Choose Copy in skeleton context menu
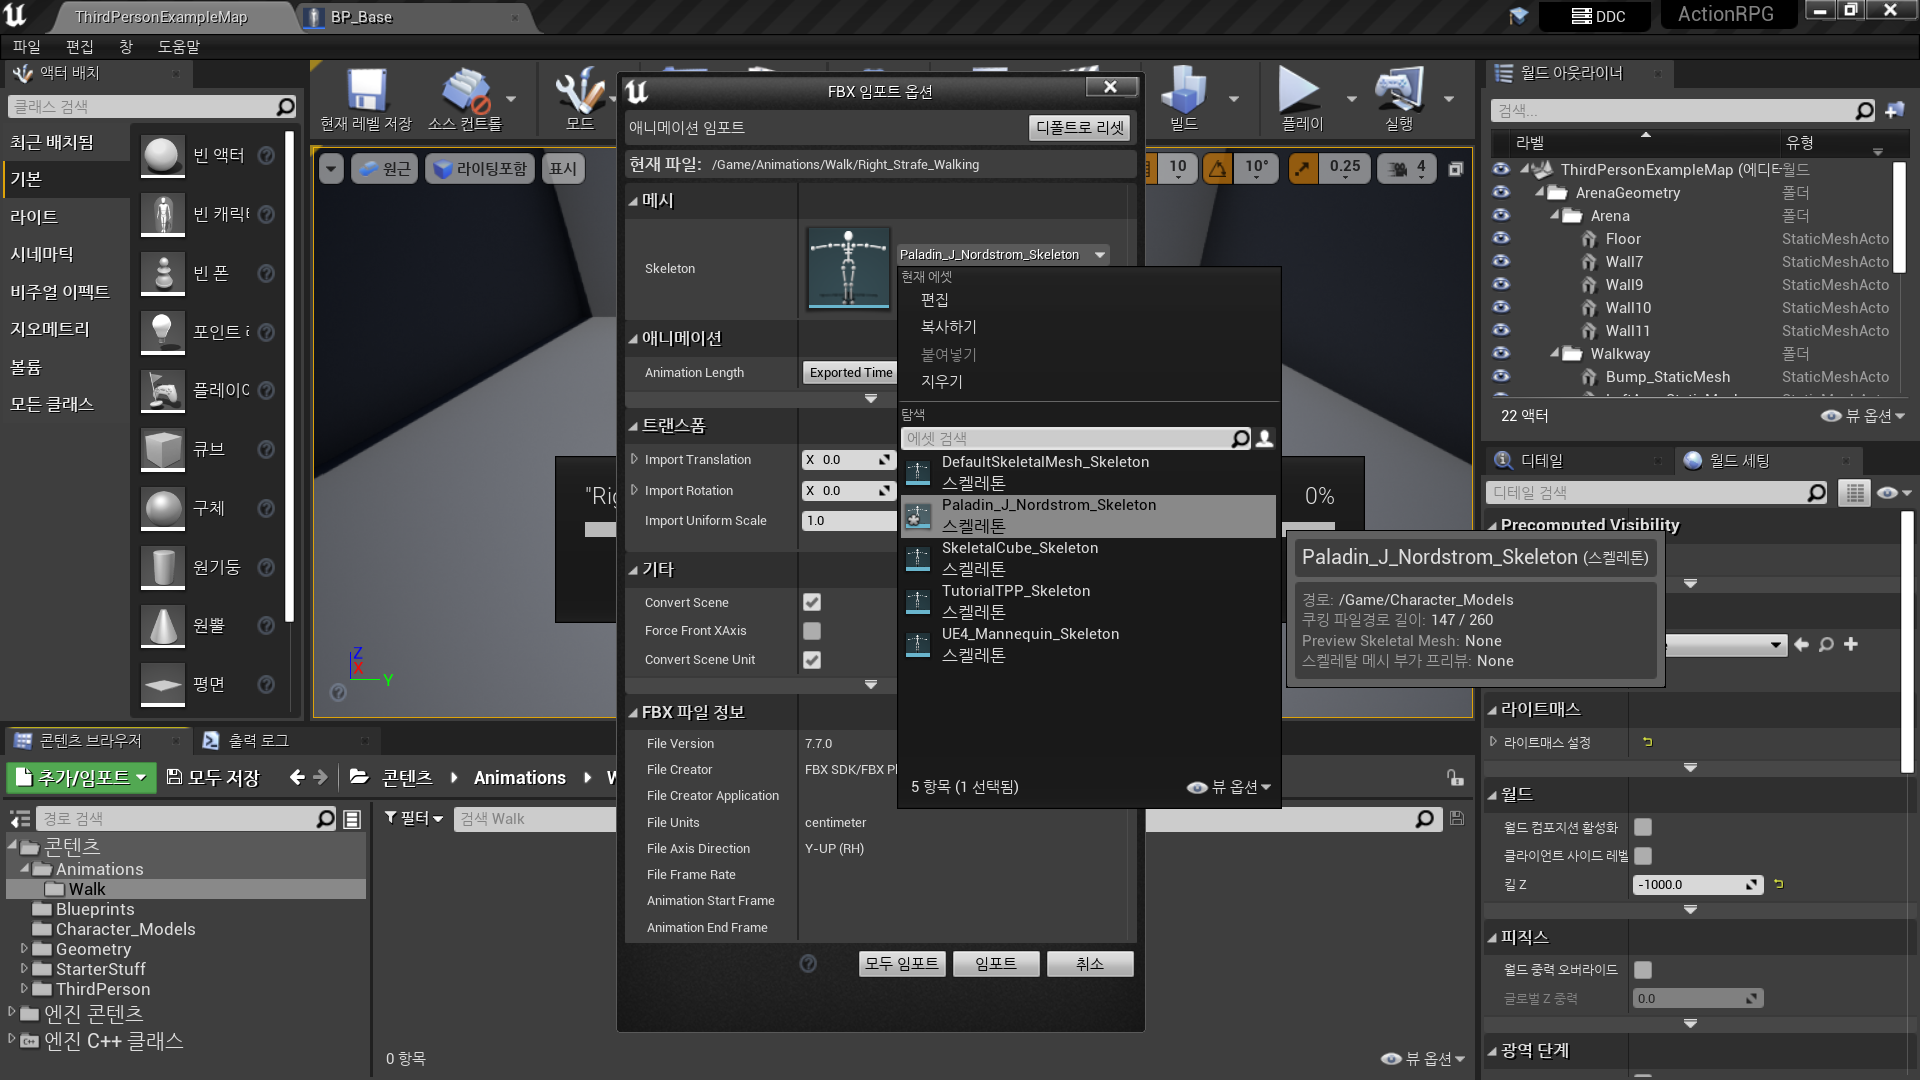This screenshot has width=1920, height=1080. [948, 327]
